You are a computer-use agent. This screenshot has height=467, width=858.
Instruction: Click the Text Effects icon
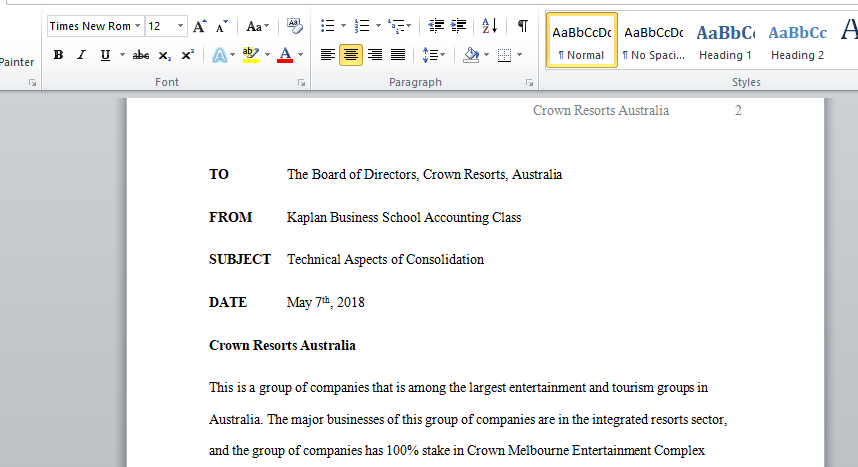click(x=219, y=55)
